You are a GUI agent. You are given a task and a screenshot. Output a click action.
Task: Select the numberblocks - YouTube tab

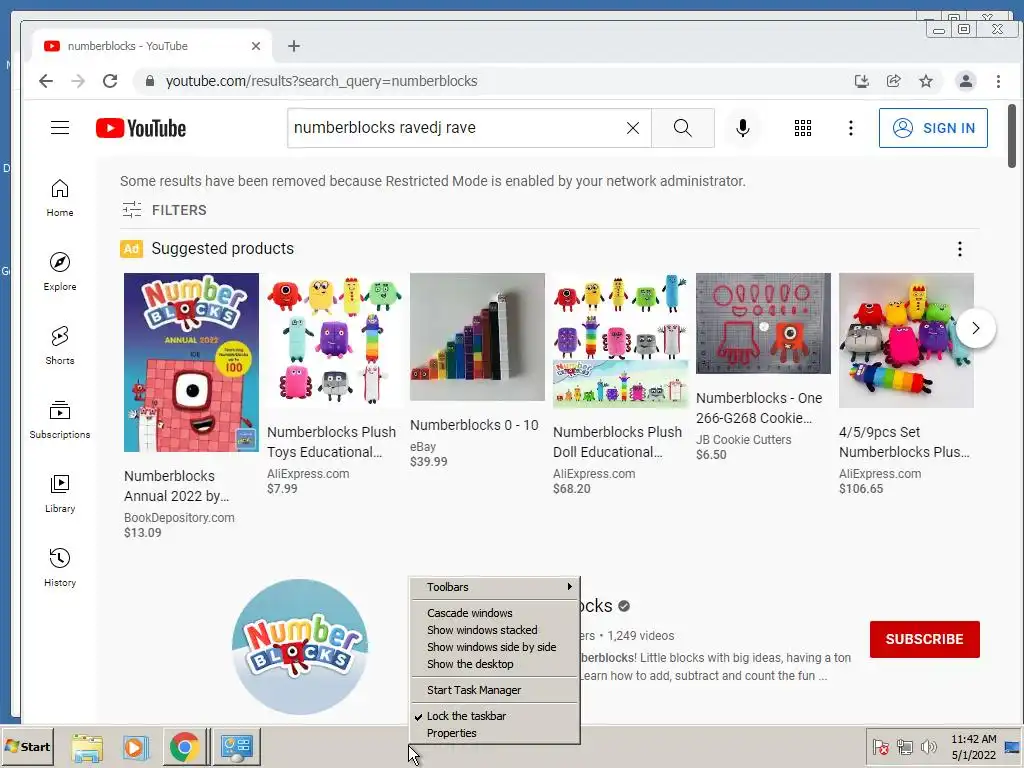pyautogui.click(x=150, y=46)
